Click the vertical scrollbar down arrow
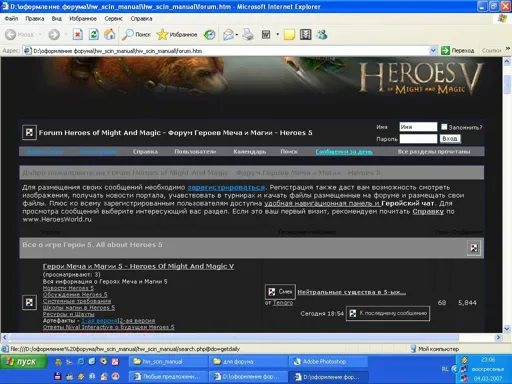Screen dimensions: 512x384 tap(507, 329)
